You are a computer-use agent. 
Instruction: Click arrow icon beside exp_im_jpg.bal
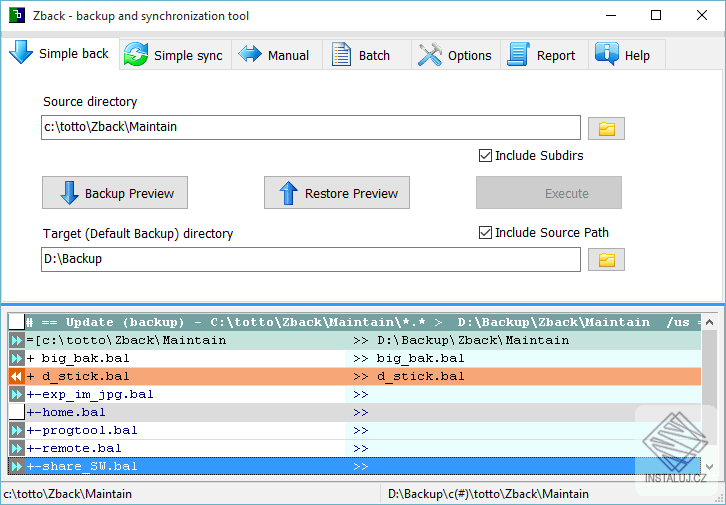[17, 394]
